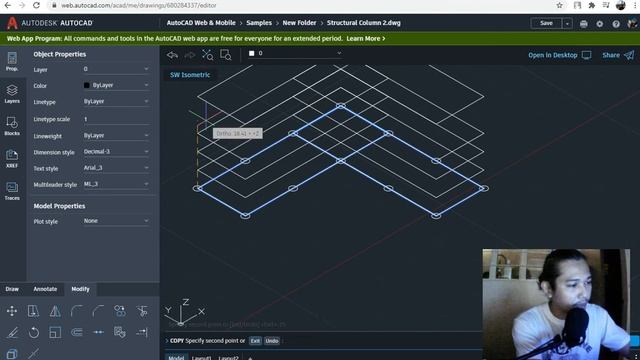Click the 3D box icon in Modify panel
Screen dimensions: 640x360
click(12, 353)
